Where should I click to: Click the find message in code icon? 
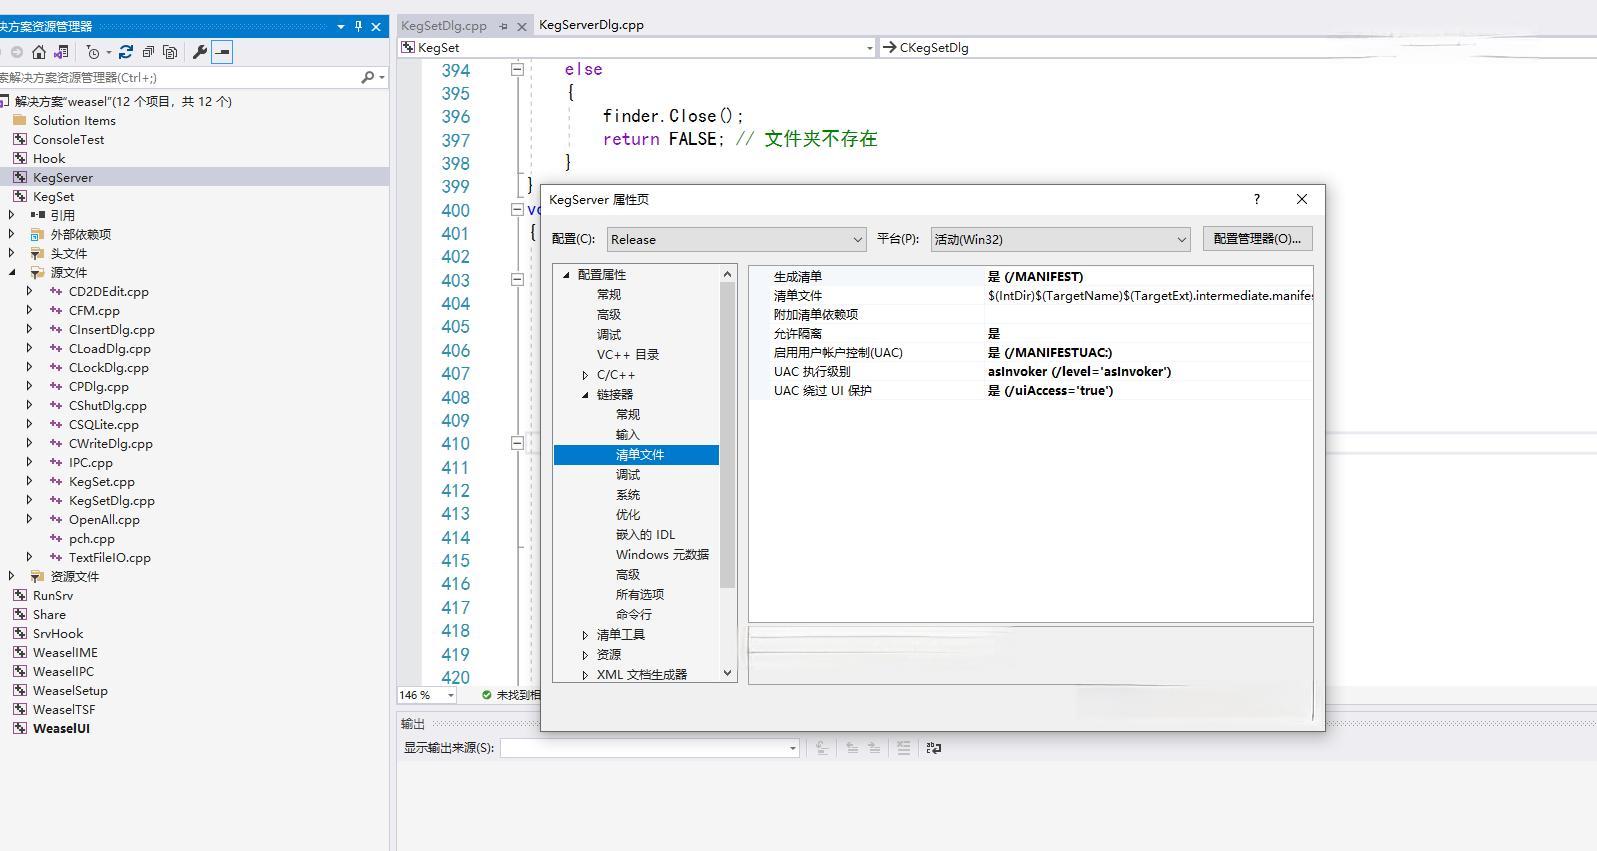[822, 748]
